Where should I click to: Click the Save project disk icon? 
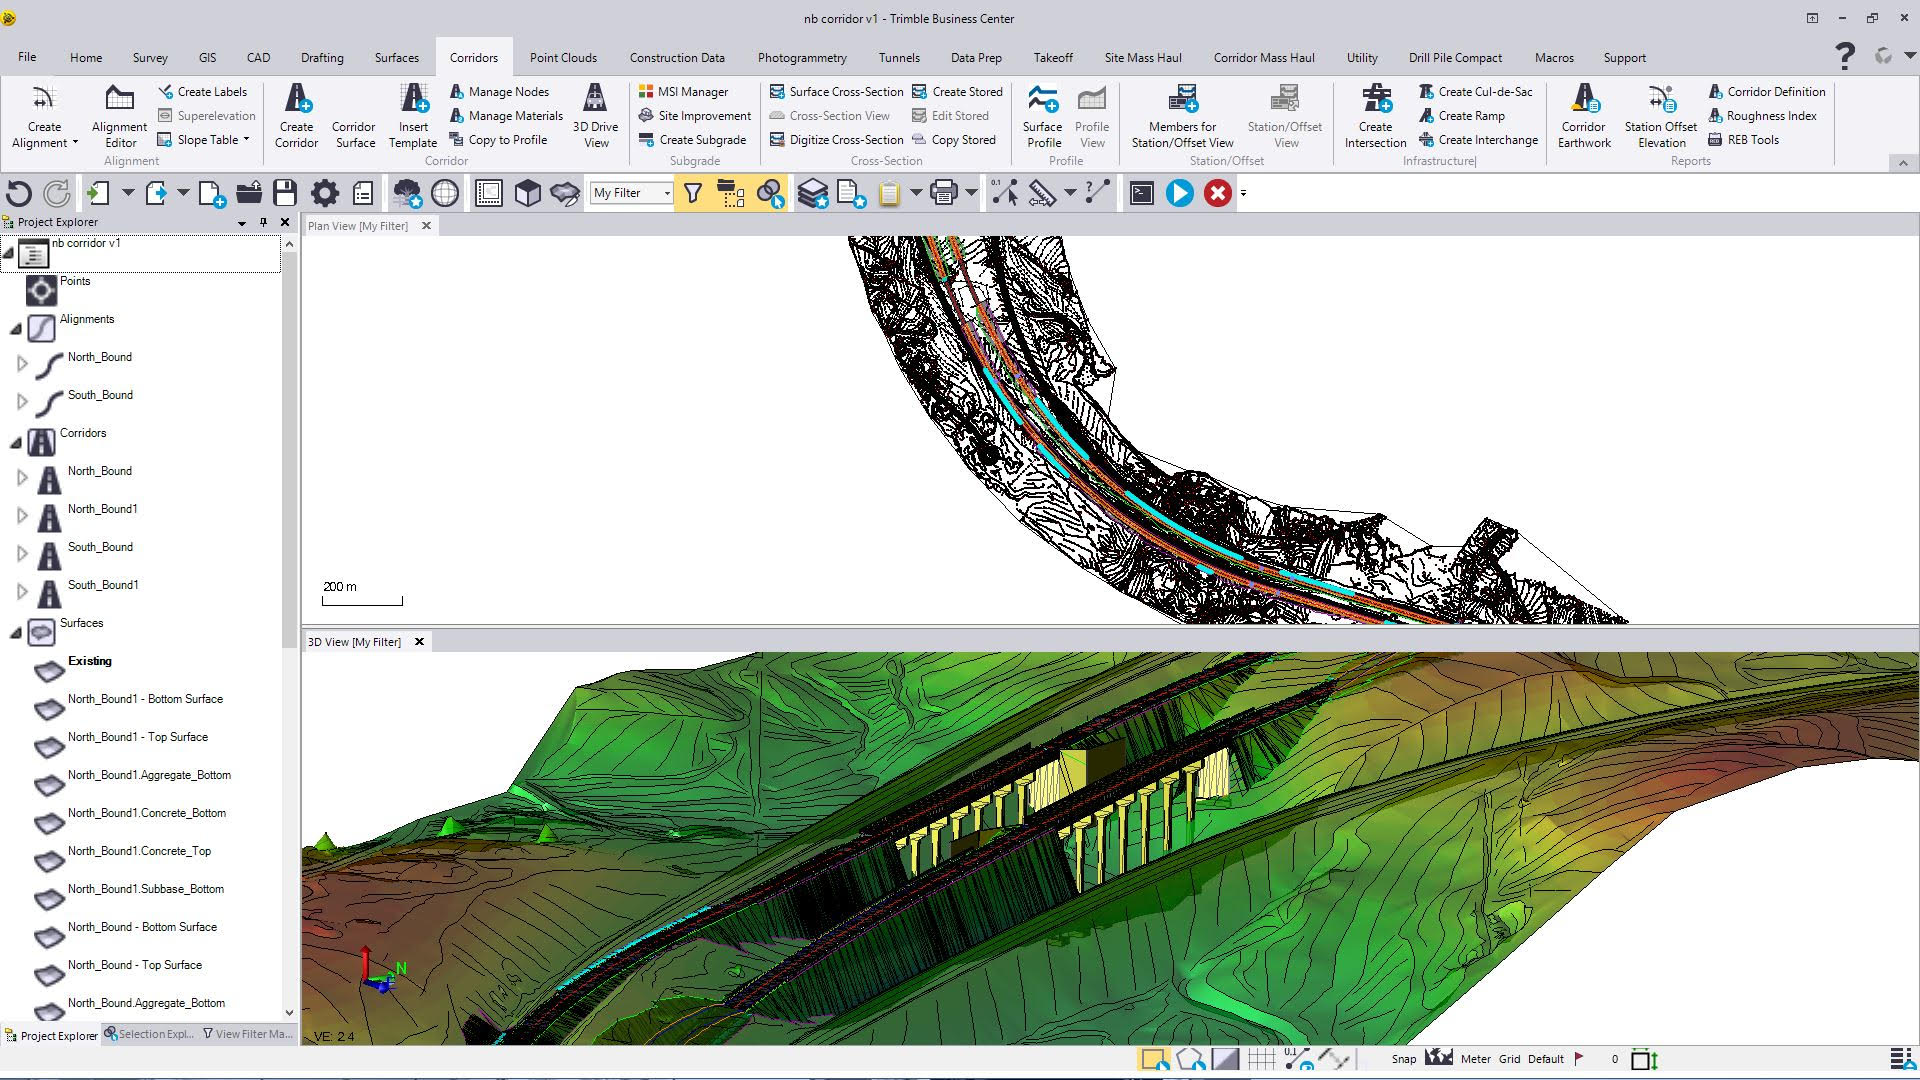285,193
